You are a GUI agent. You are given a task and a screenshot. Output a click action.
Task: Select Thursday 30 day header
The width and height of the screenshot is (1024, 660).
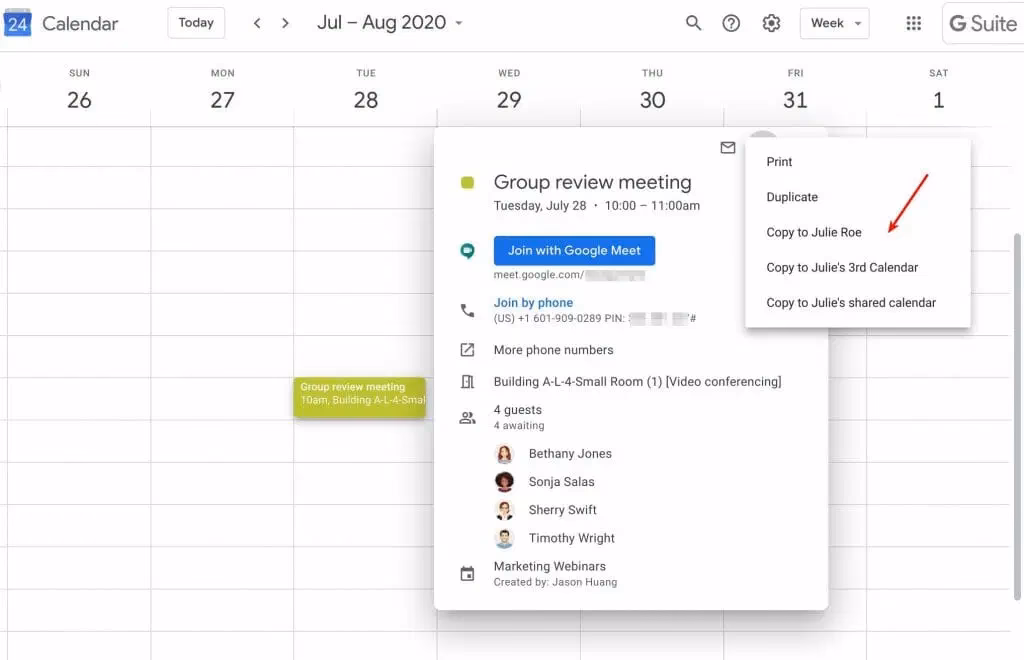click(652, 90)
